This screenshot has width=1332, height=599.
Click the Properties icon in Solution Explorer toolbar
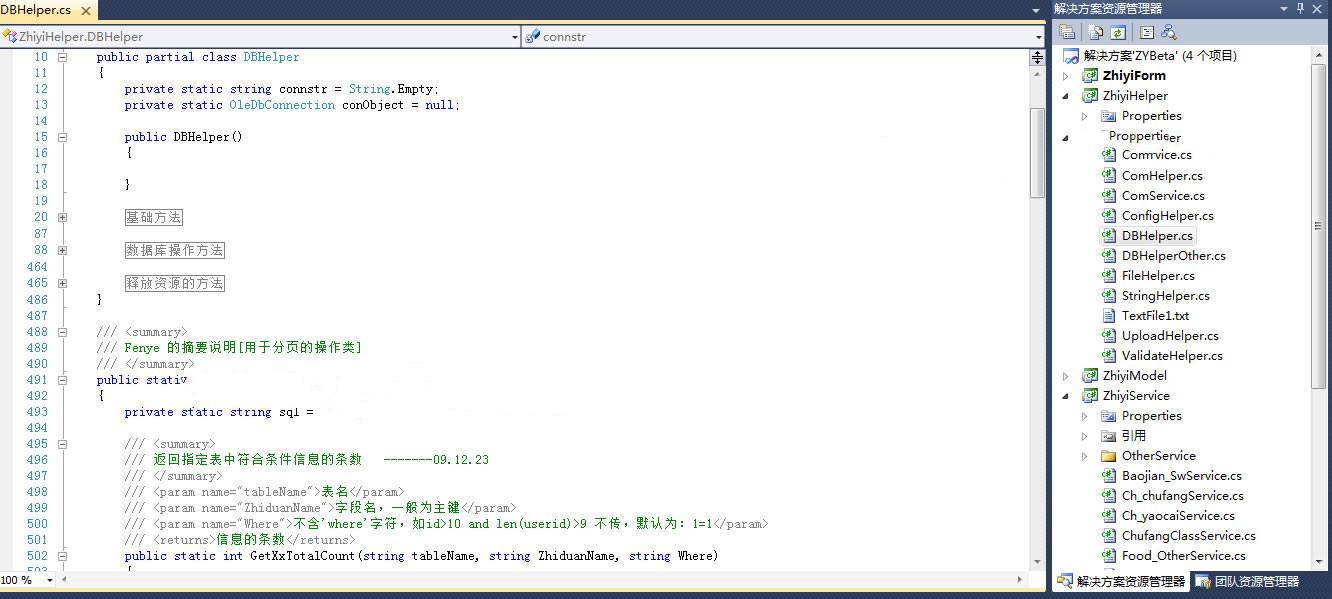pos(1068,32)
